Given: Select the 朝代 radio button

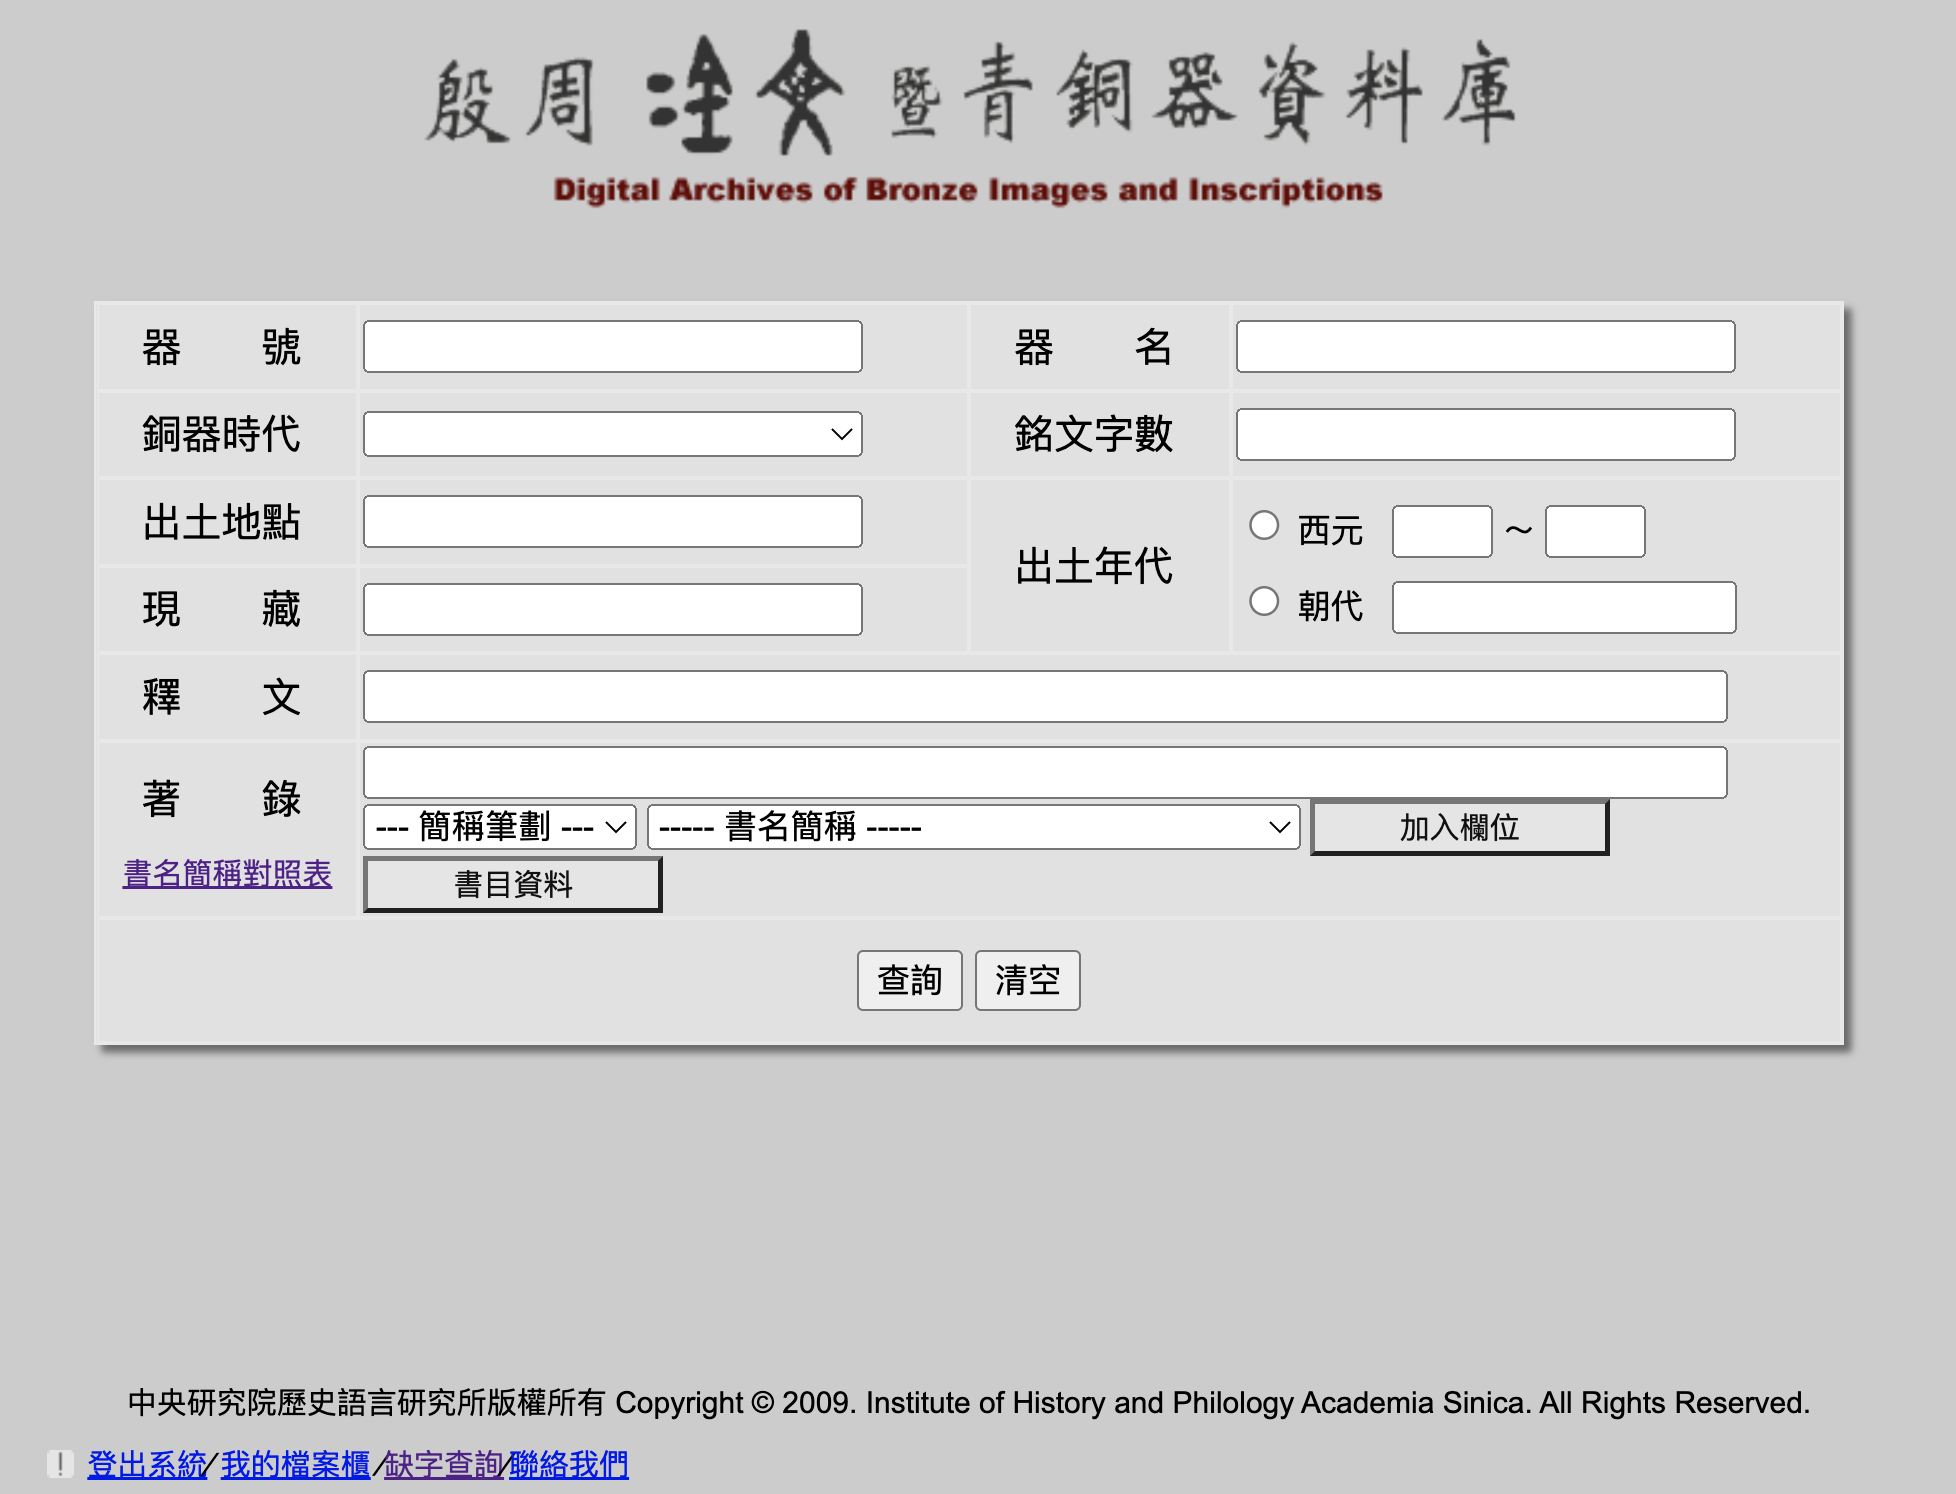Looking at the screenshot, I should pyautogui.click(x=1264, y=602).
